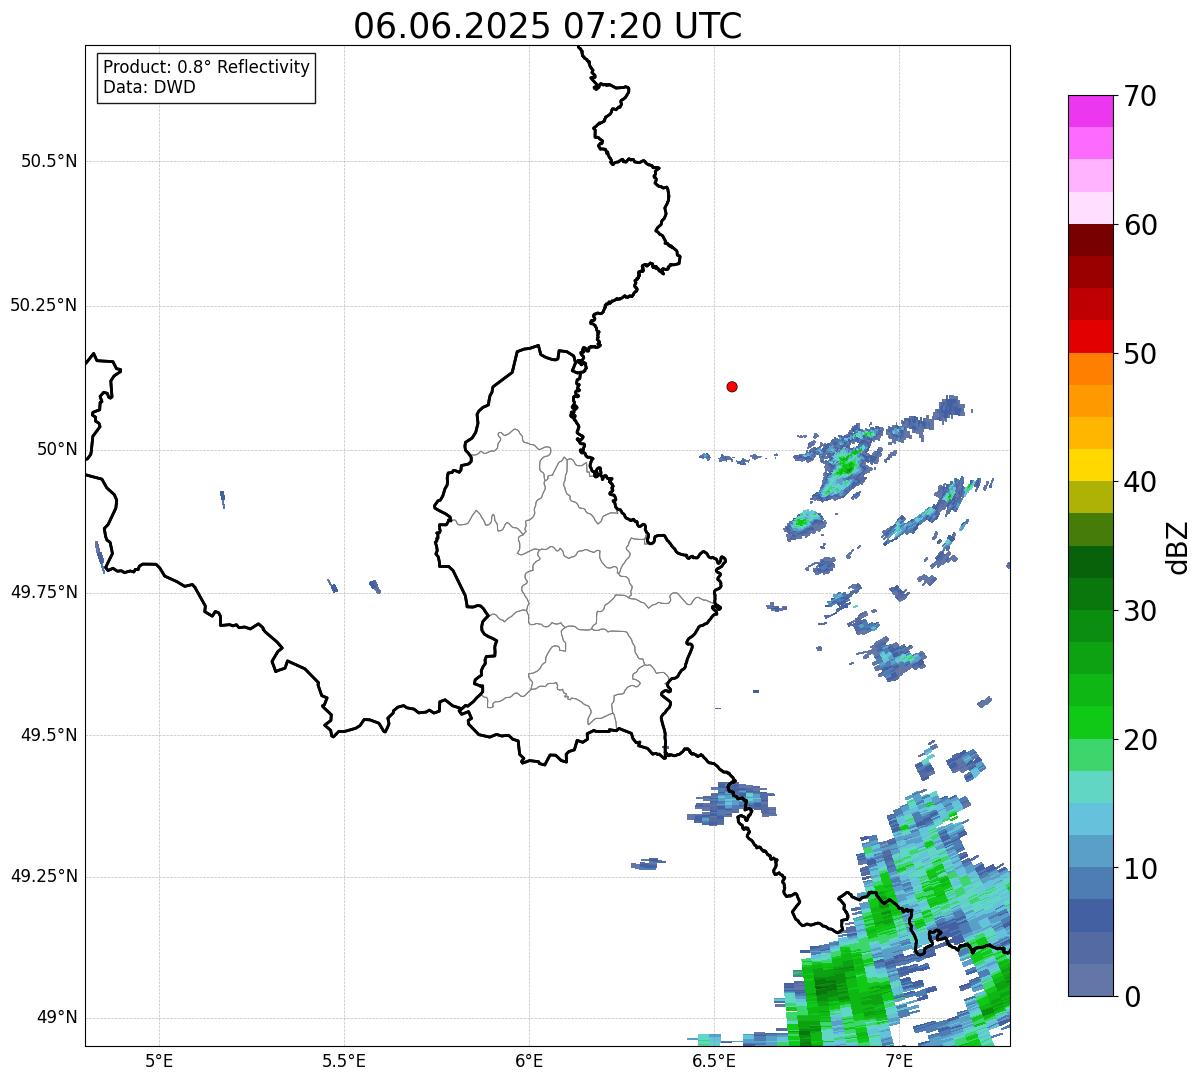Click the red location marker dot
Image resolution: width=1202 pixels, height=1081 pixels.
point(732,386)
